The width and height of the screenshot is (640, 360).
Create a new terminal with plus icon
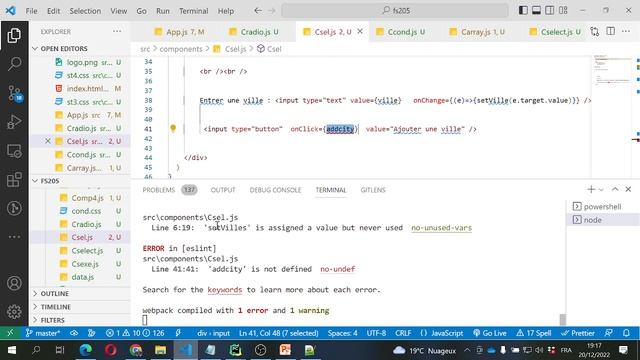click(x=591, y=189)
